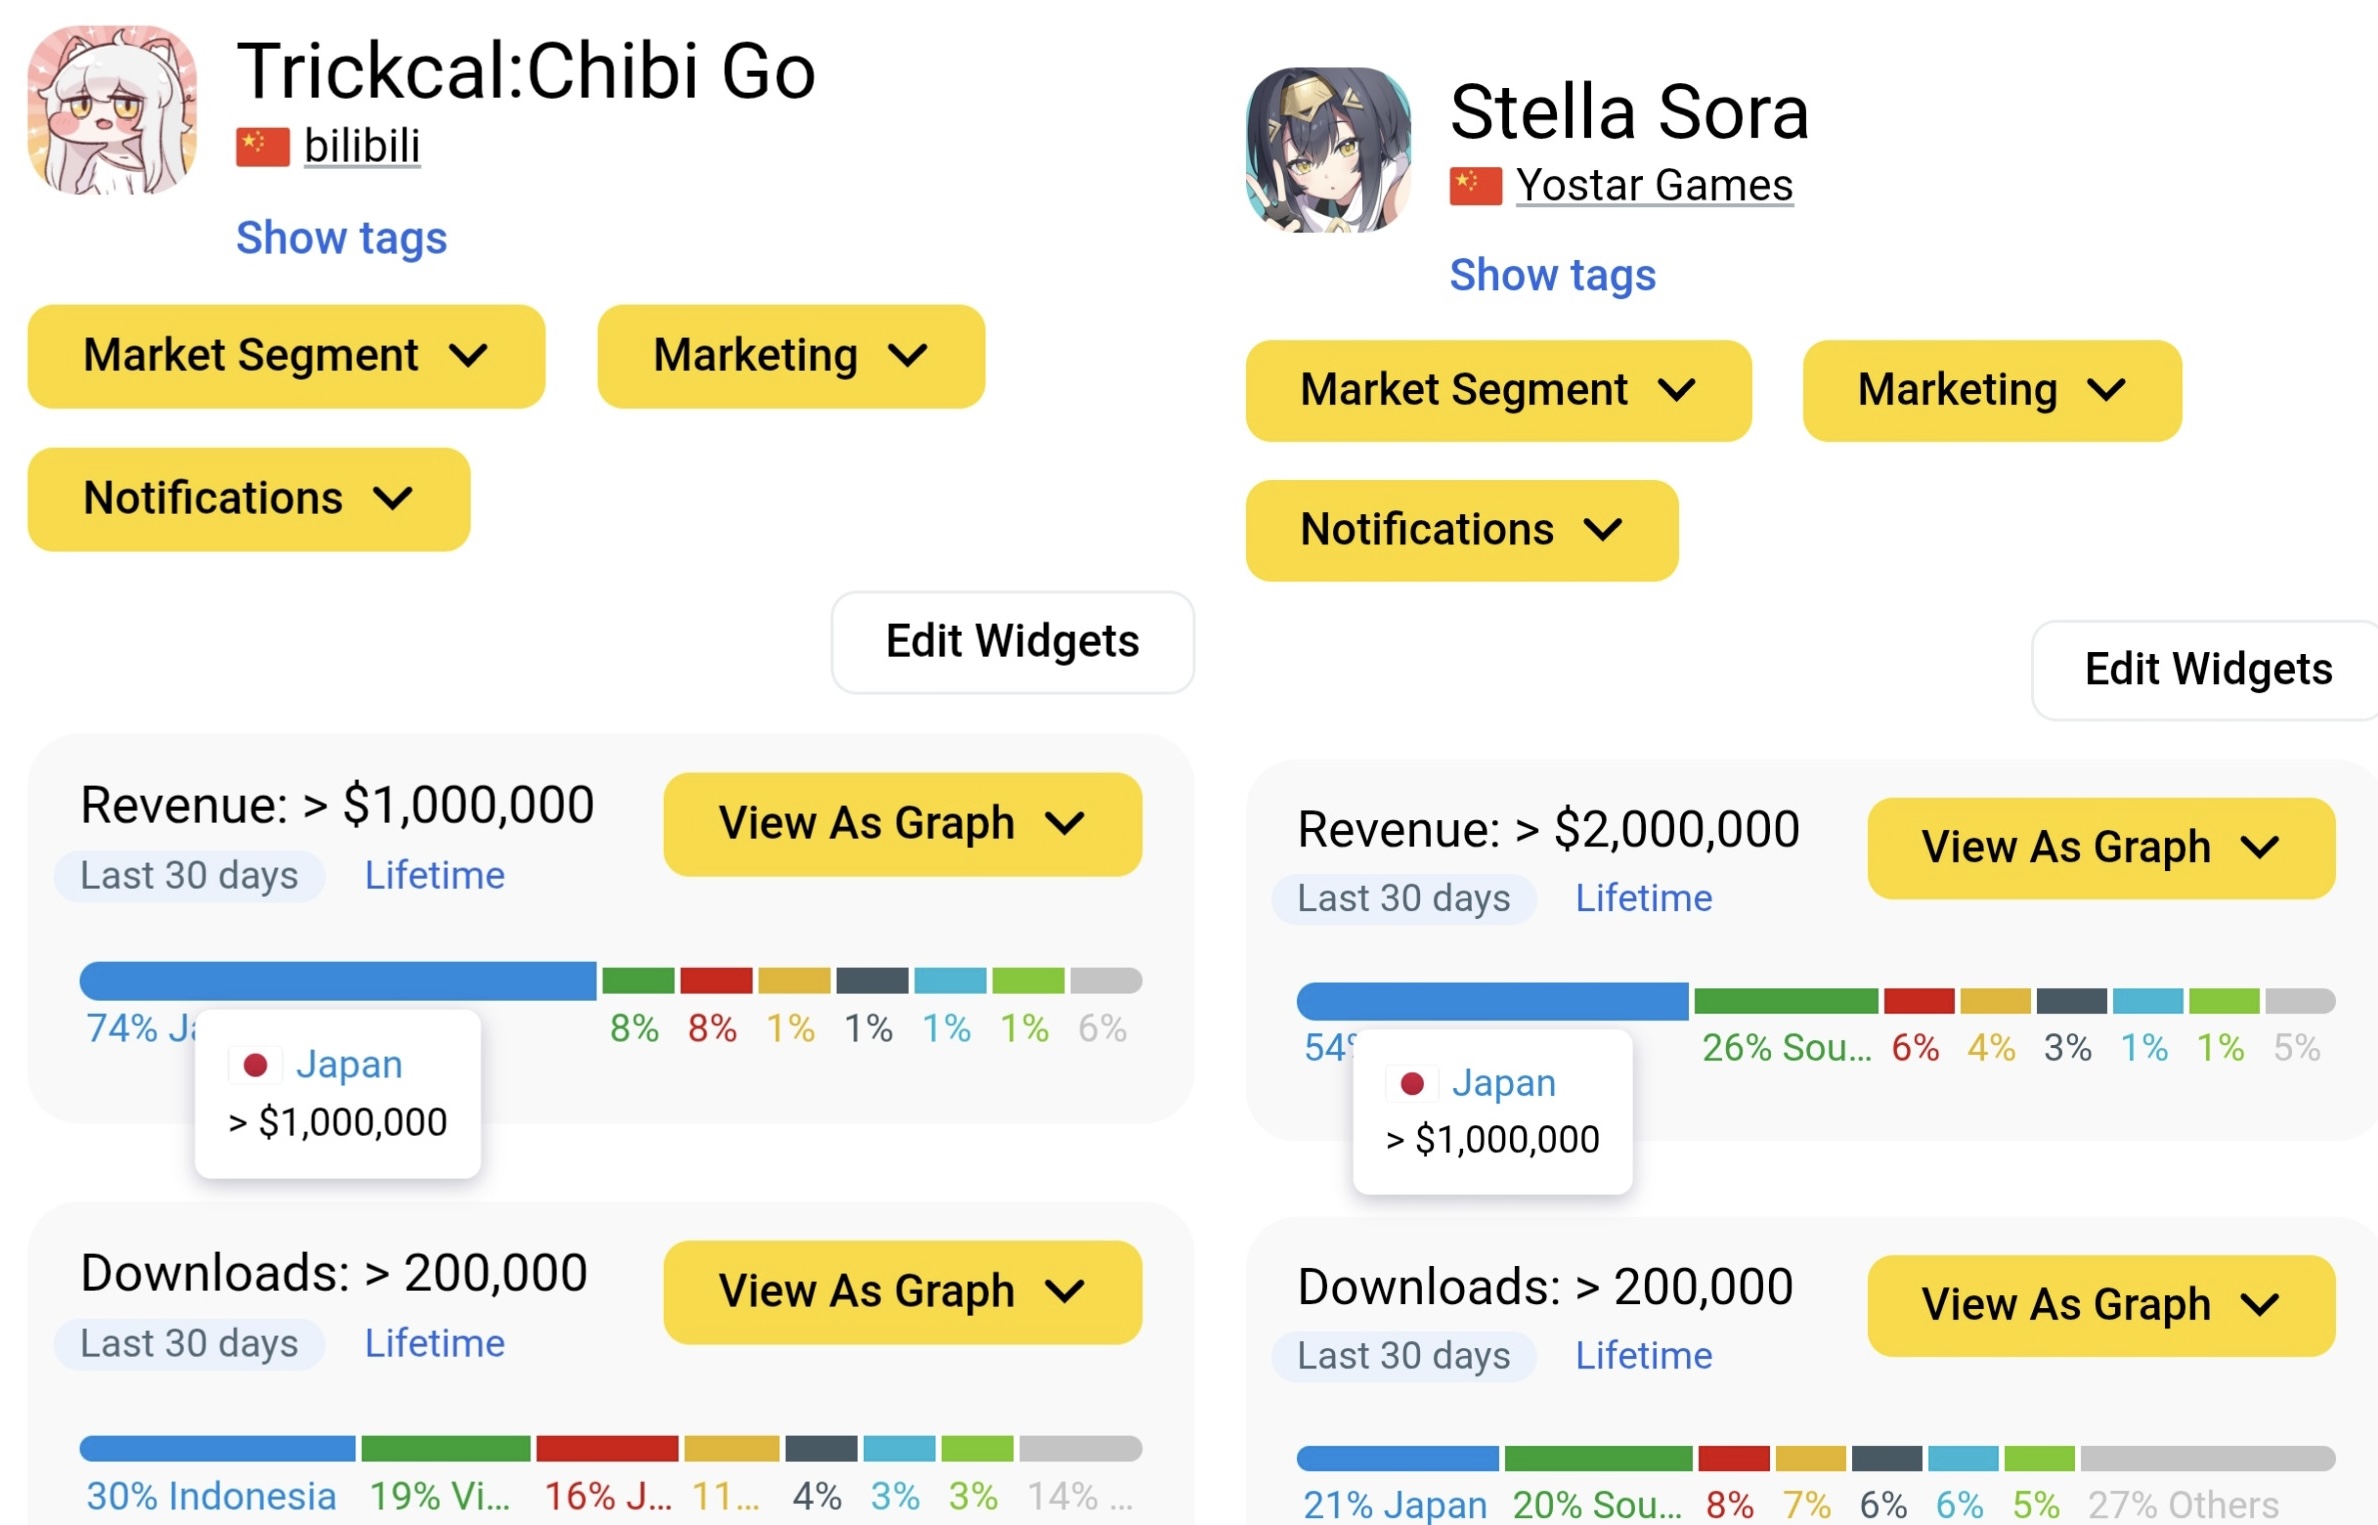Click blue Japan segment of Trickcal revenue bar
2378x1525 pixels.
coord(337,981)
